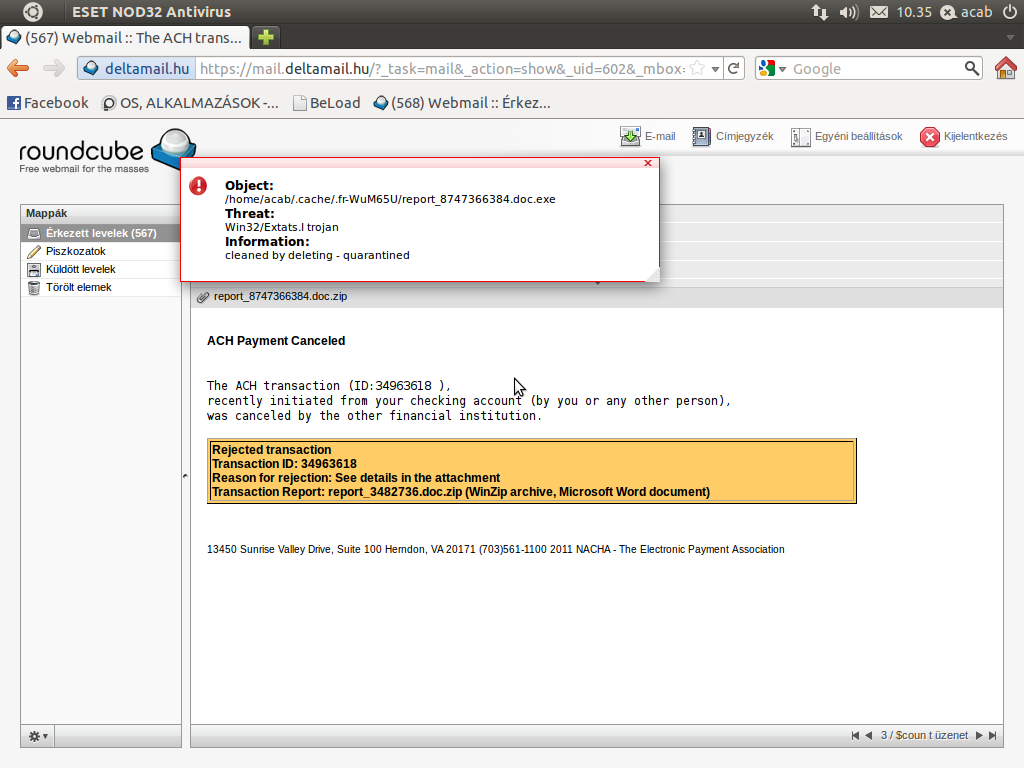This screenshot has width=1024, height=768.
Task: Reload the page with the refresh icon
Action: 733,68
